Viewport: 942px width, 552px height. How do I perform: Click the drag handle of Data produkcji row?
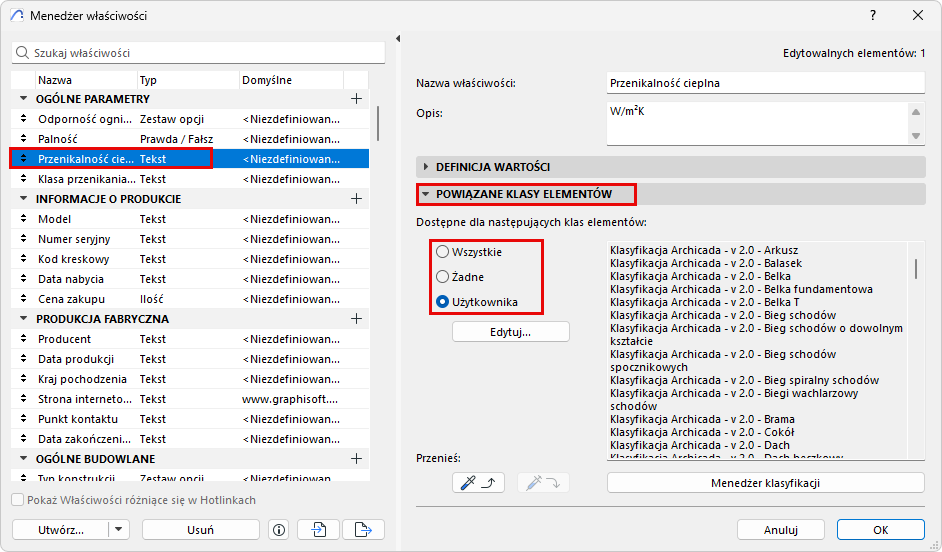(x=23, y=359)
